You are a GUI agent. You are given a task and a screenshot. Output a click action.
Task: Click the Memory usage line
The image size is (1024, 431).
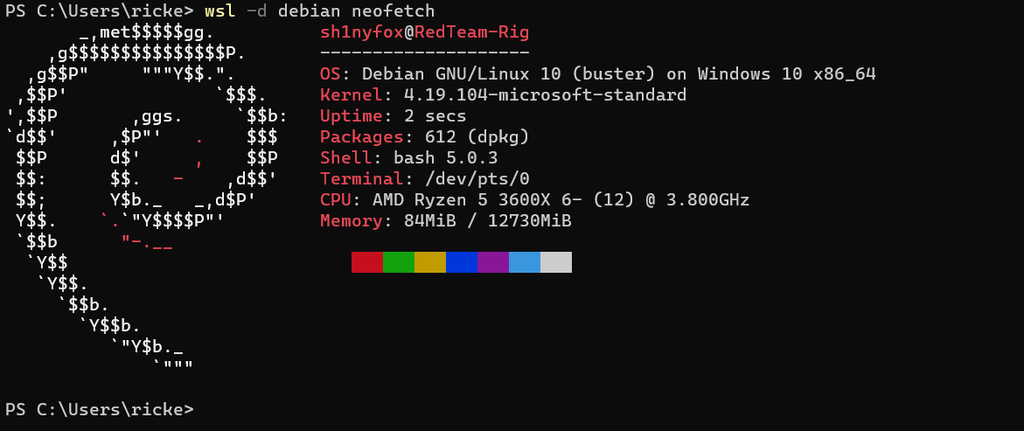coord(445,220)
